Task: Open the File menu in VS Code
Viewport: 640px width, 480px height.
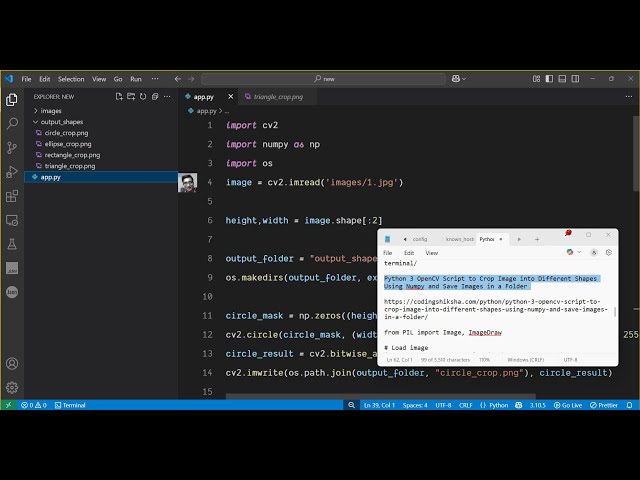Action: pos(26,79)
